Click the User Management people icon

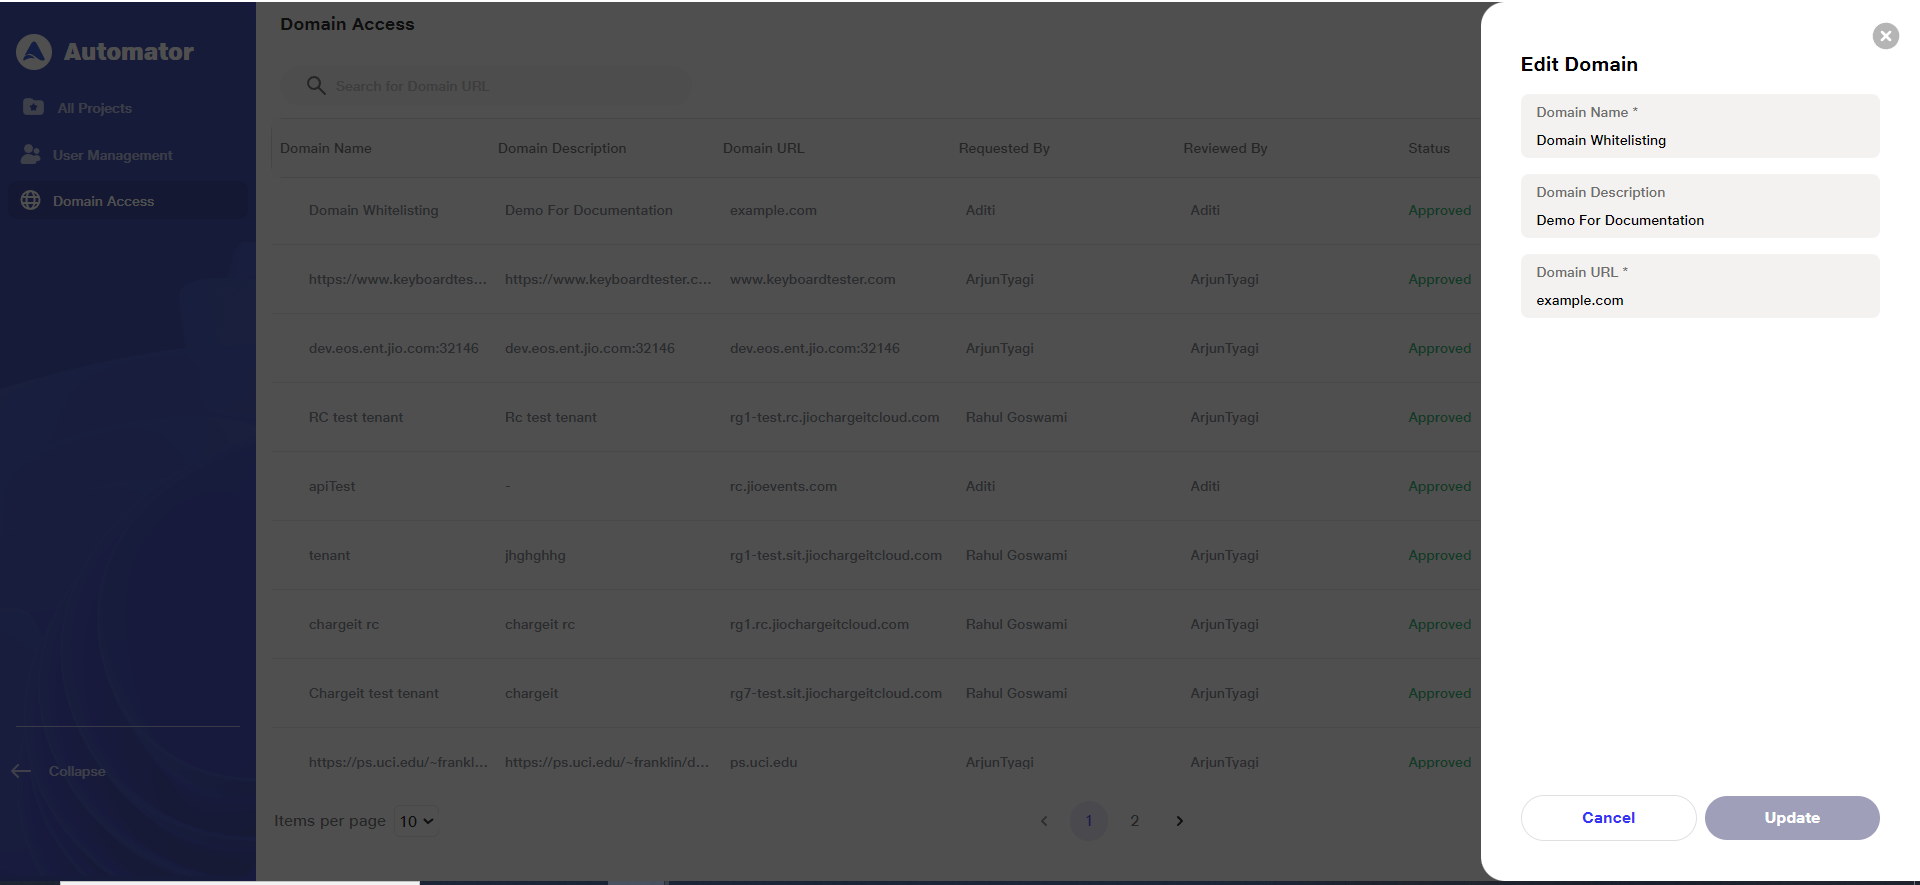31,154
